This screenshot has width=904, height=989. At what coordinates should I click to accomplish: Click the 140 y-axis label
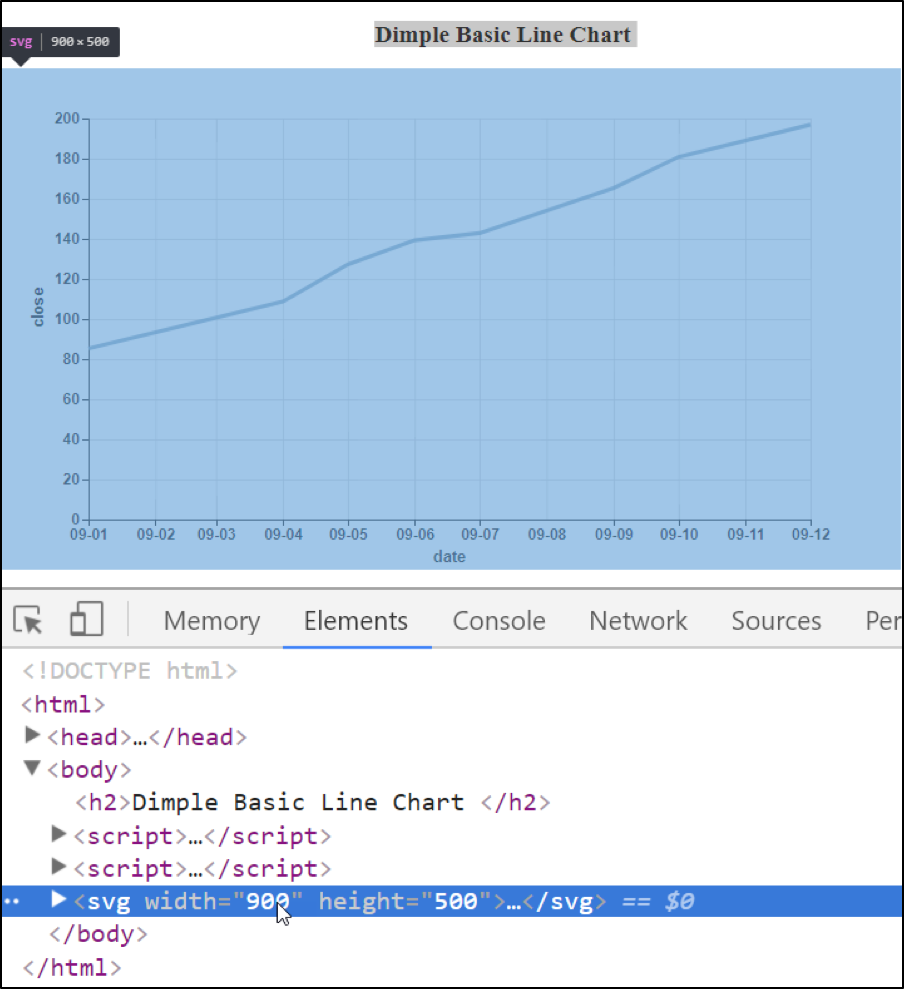tap(67, 239)
